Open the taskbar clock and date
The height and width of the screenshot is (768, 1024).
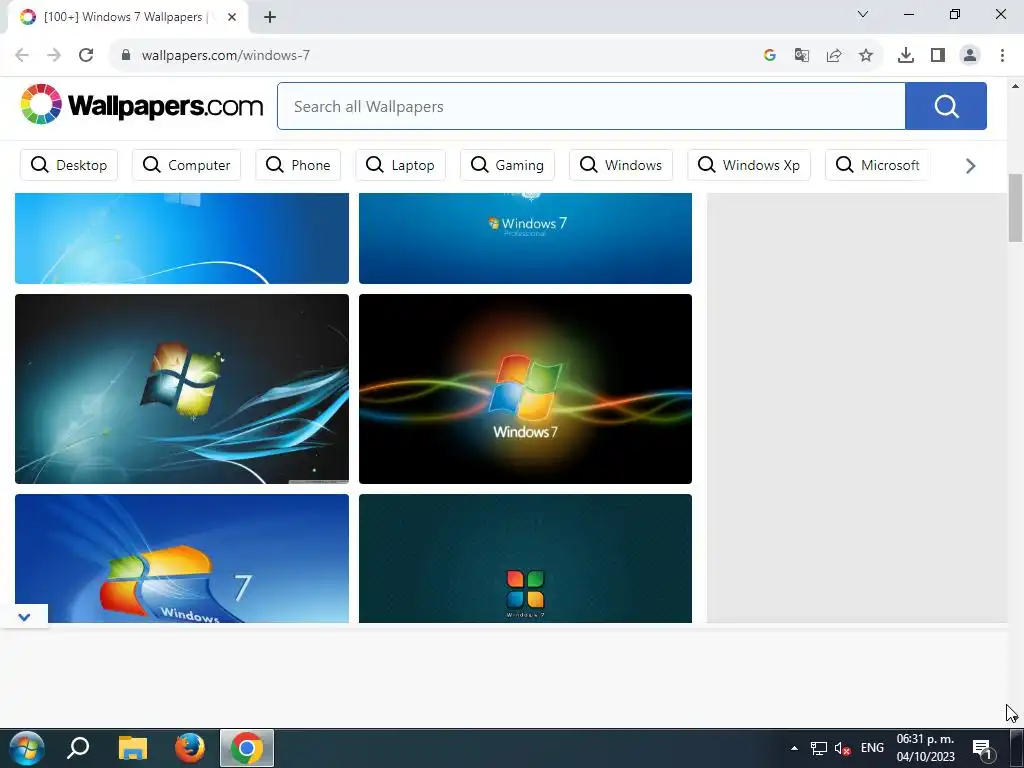[x=925, y=748]
